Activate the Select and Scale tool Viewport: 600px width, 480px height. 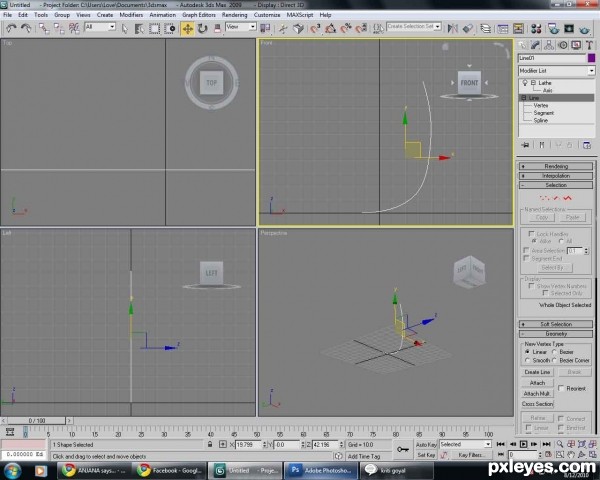(217, 29)
